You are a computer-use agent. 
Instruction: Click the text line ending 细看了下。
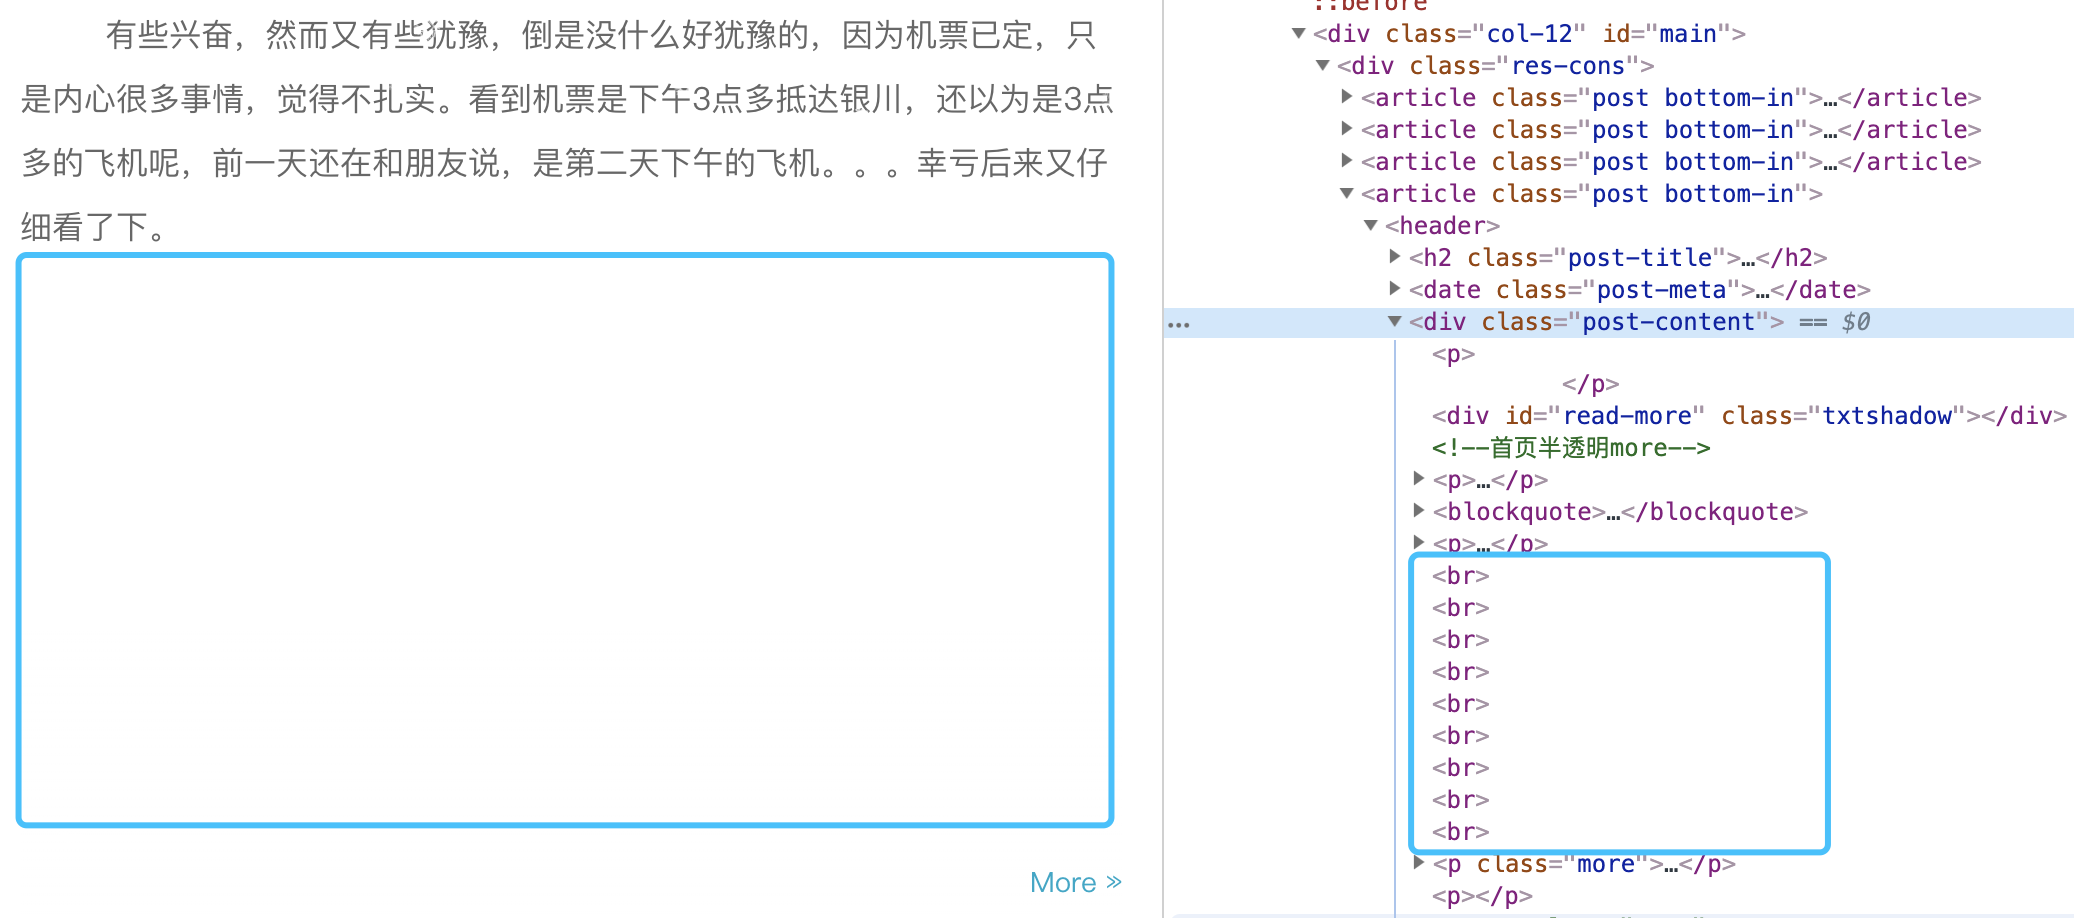98,227
